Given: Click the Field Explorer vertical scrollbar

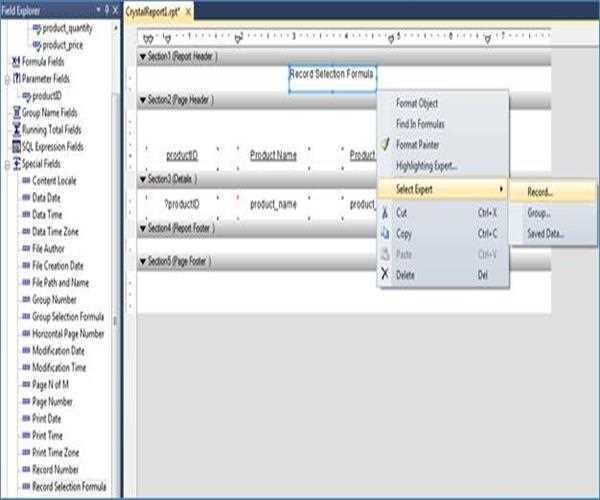Looking at the screenshot, I should (115, 250).
